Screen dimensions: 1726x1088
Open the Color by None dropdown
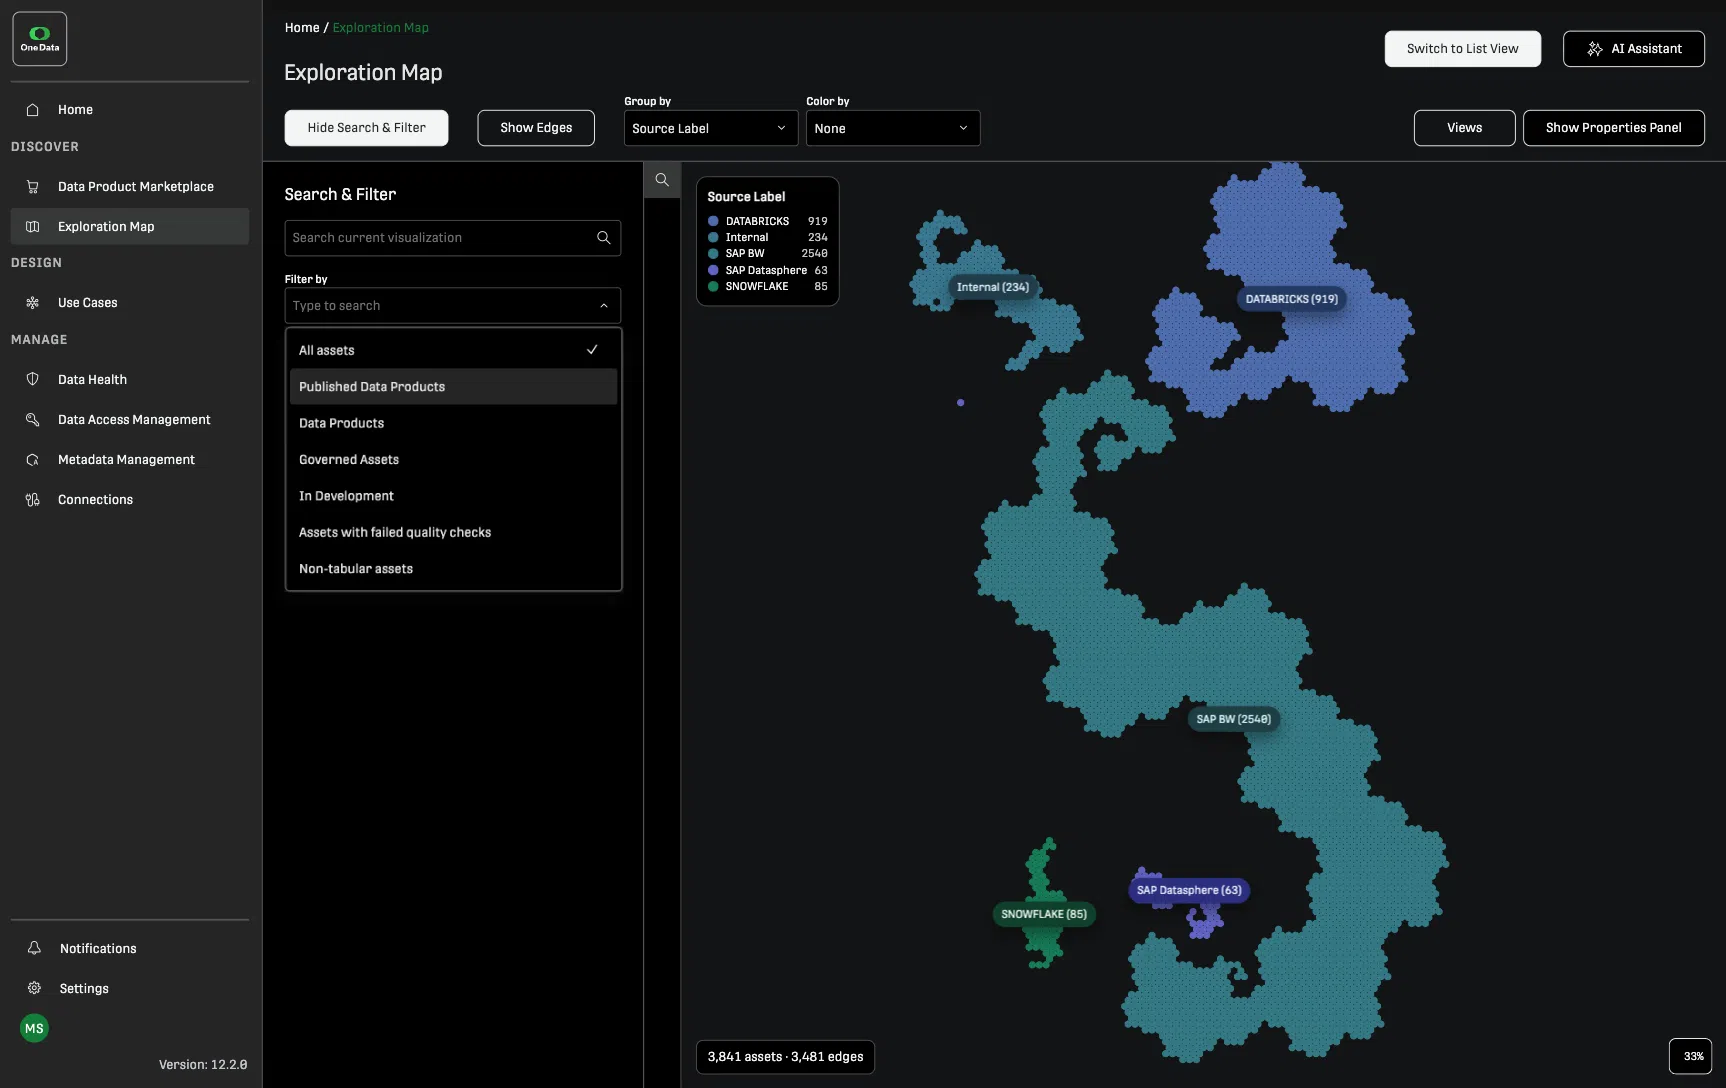point(893,128)
